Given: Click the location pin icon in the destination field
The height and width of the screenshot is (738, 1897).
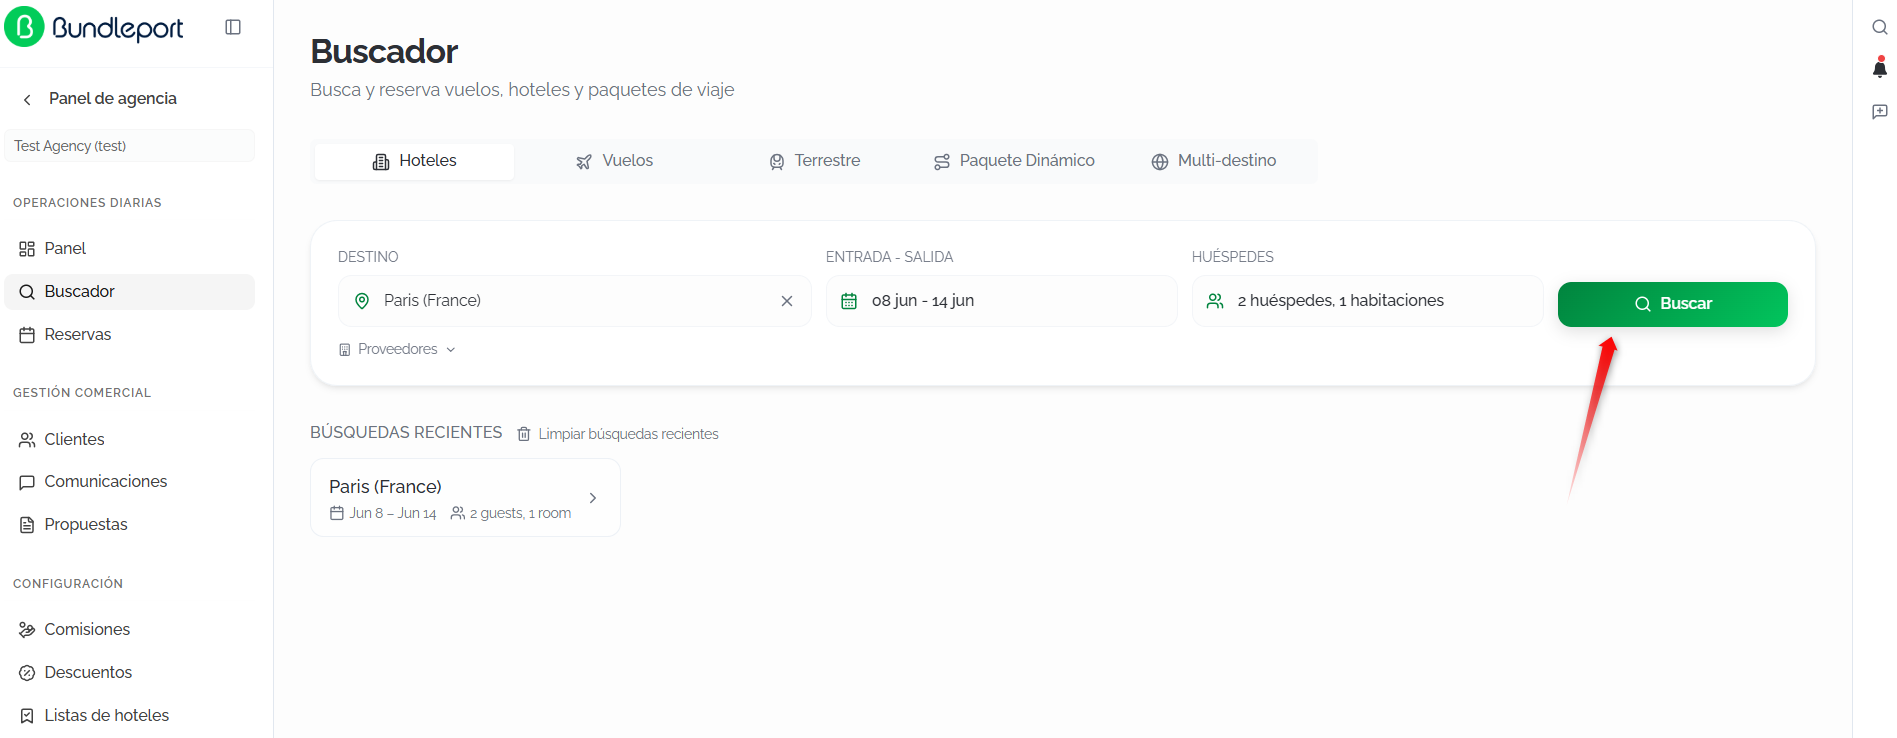Looking at the screenshot, I should [362, 301].
